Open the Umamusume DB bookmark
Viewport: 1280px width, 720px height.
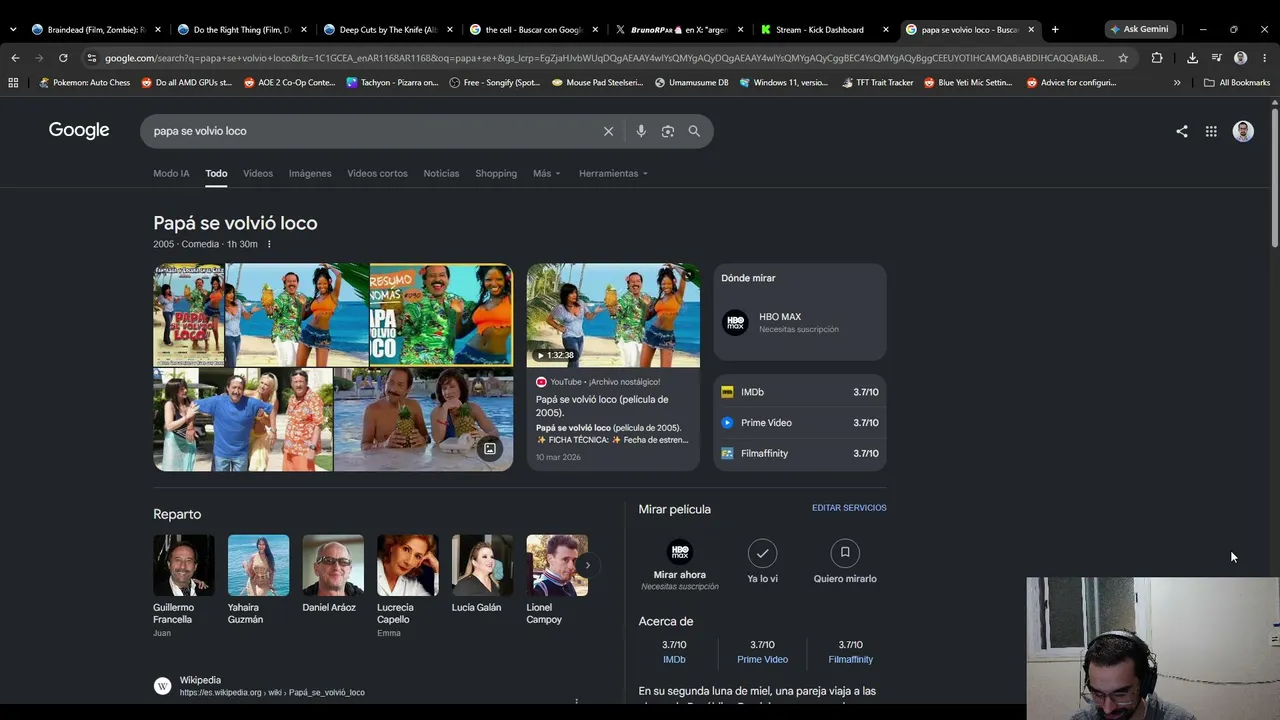coord(691,83)
